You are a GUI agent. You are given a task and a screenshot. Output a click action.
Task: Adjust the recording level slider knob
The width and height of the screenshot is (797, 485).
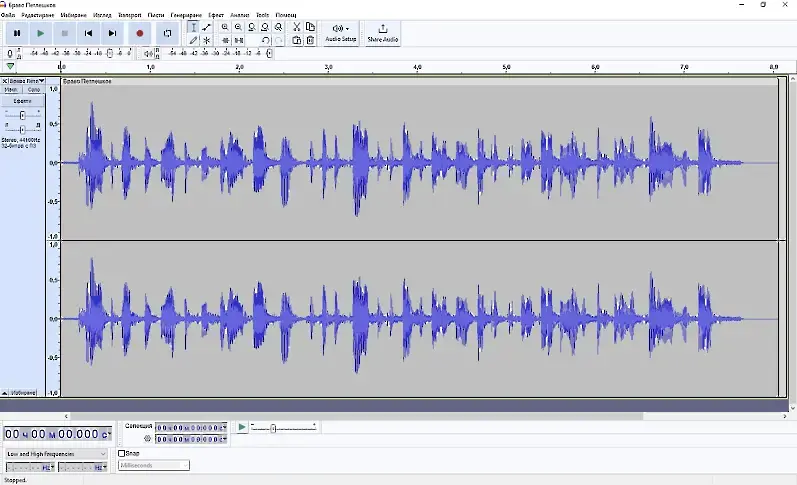tap(109, 53)
